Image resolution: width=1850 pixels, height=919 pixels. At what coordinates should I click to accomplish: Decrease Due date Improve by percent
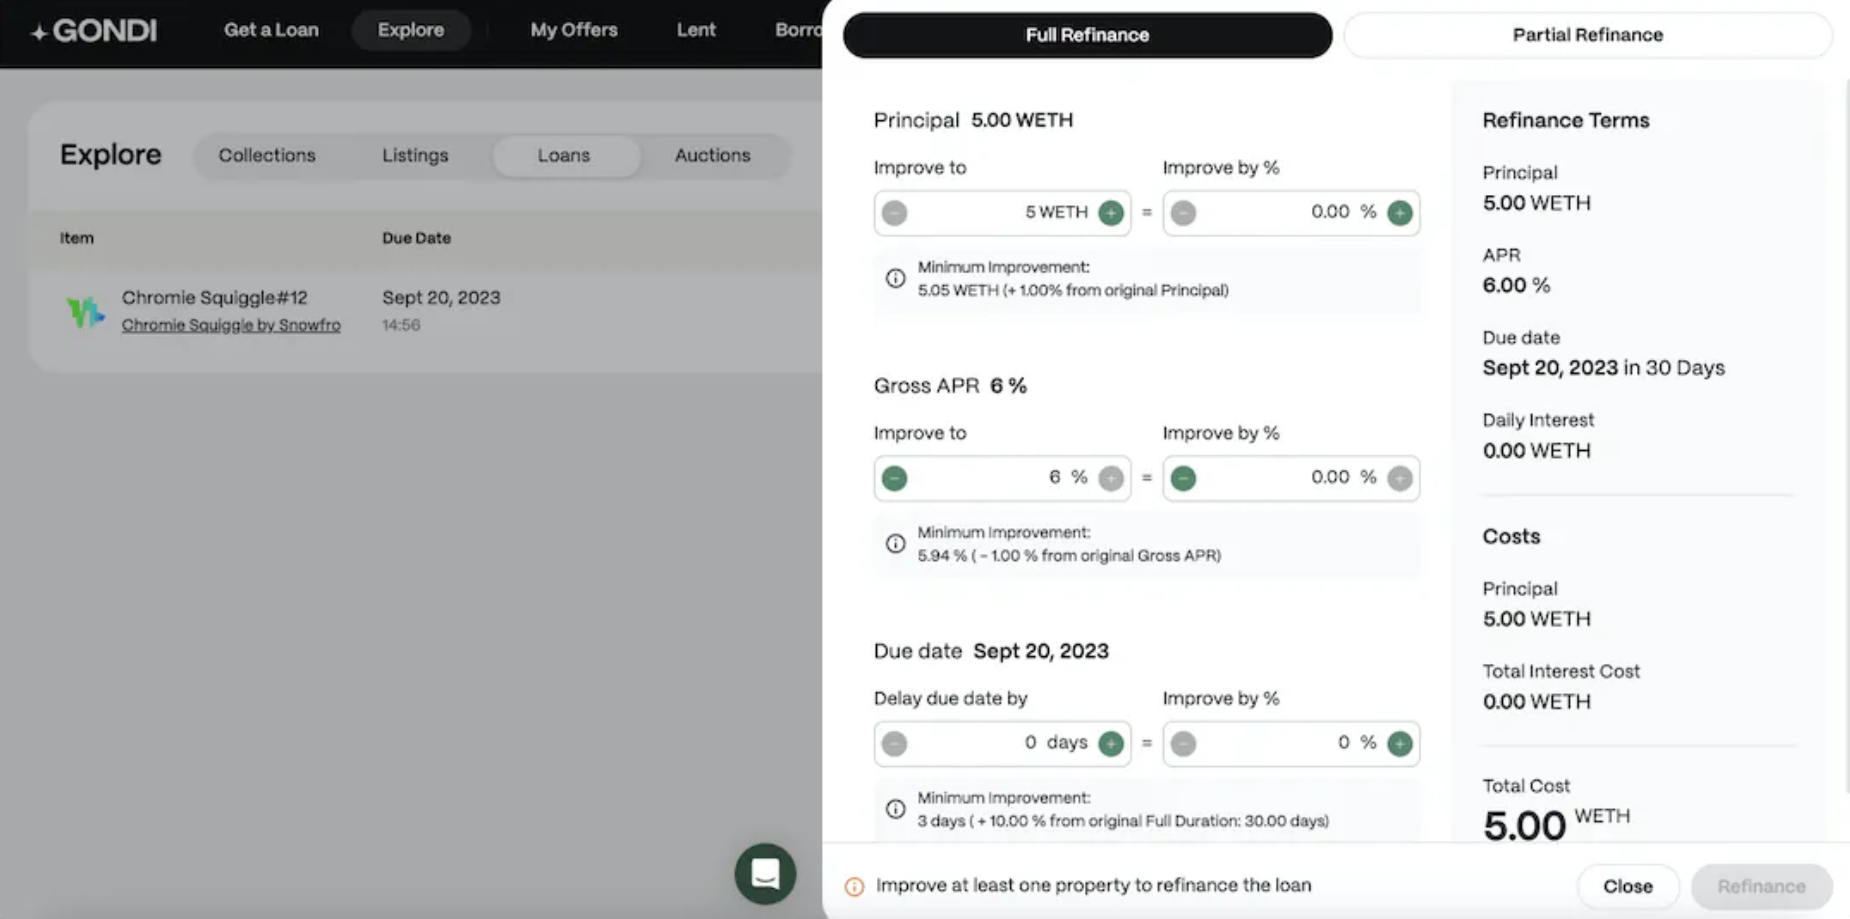point(1183,744)
